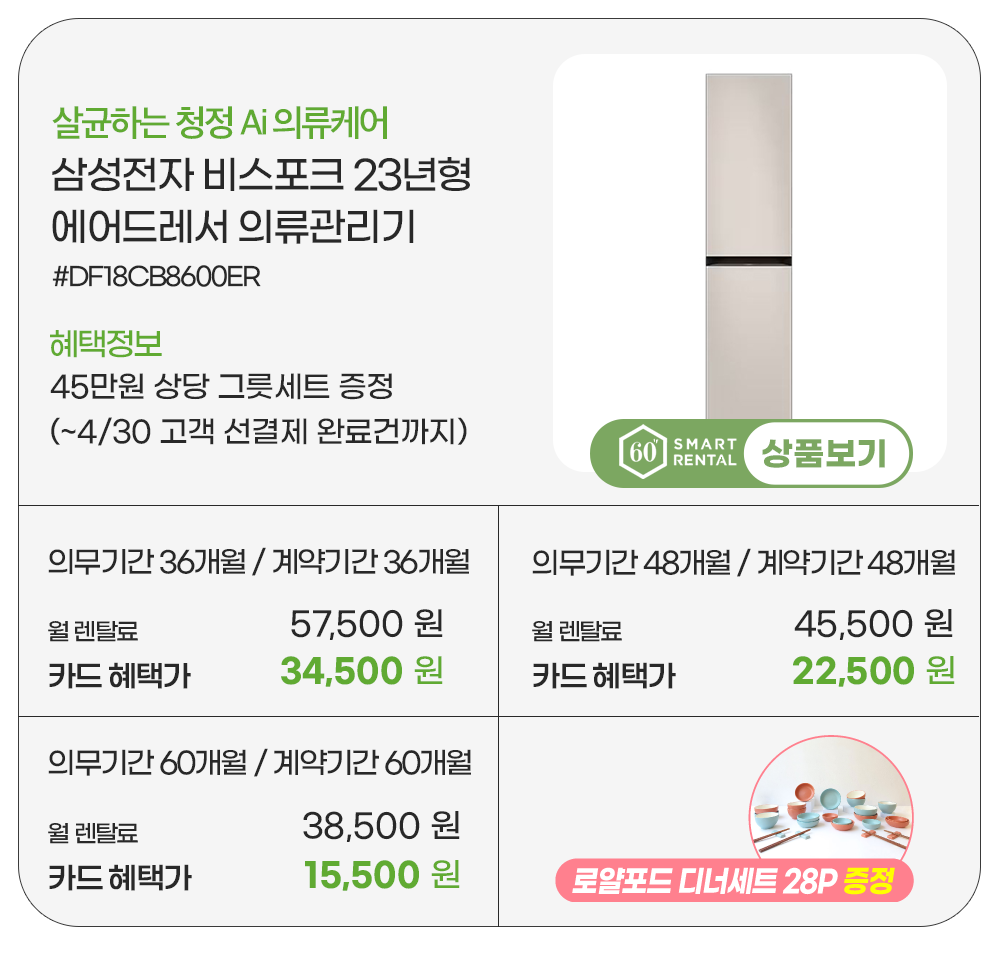The width and height of the screenshot is (1000, 954).
Task: Click the 38,500 원 monthly rental fee
Action: (x=381, y=827)
